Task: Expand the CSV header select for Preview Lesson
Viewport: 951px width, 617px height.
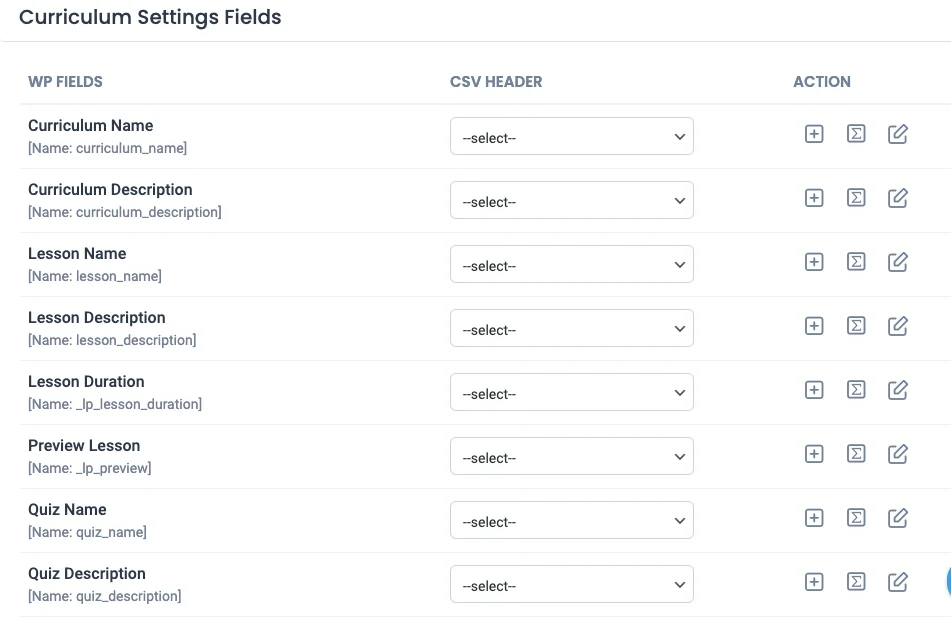Action: point(571,457)
